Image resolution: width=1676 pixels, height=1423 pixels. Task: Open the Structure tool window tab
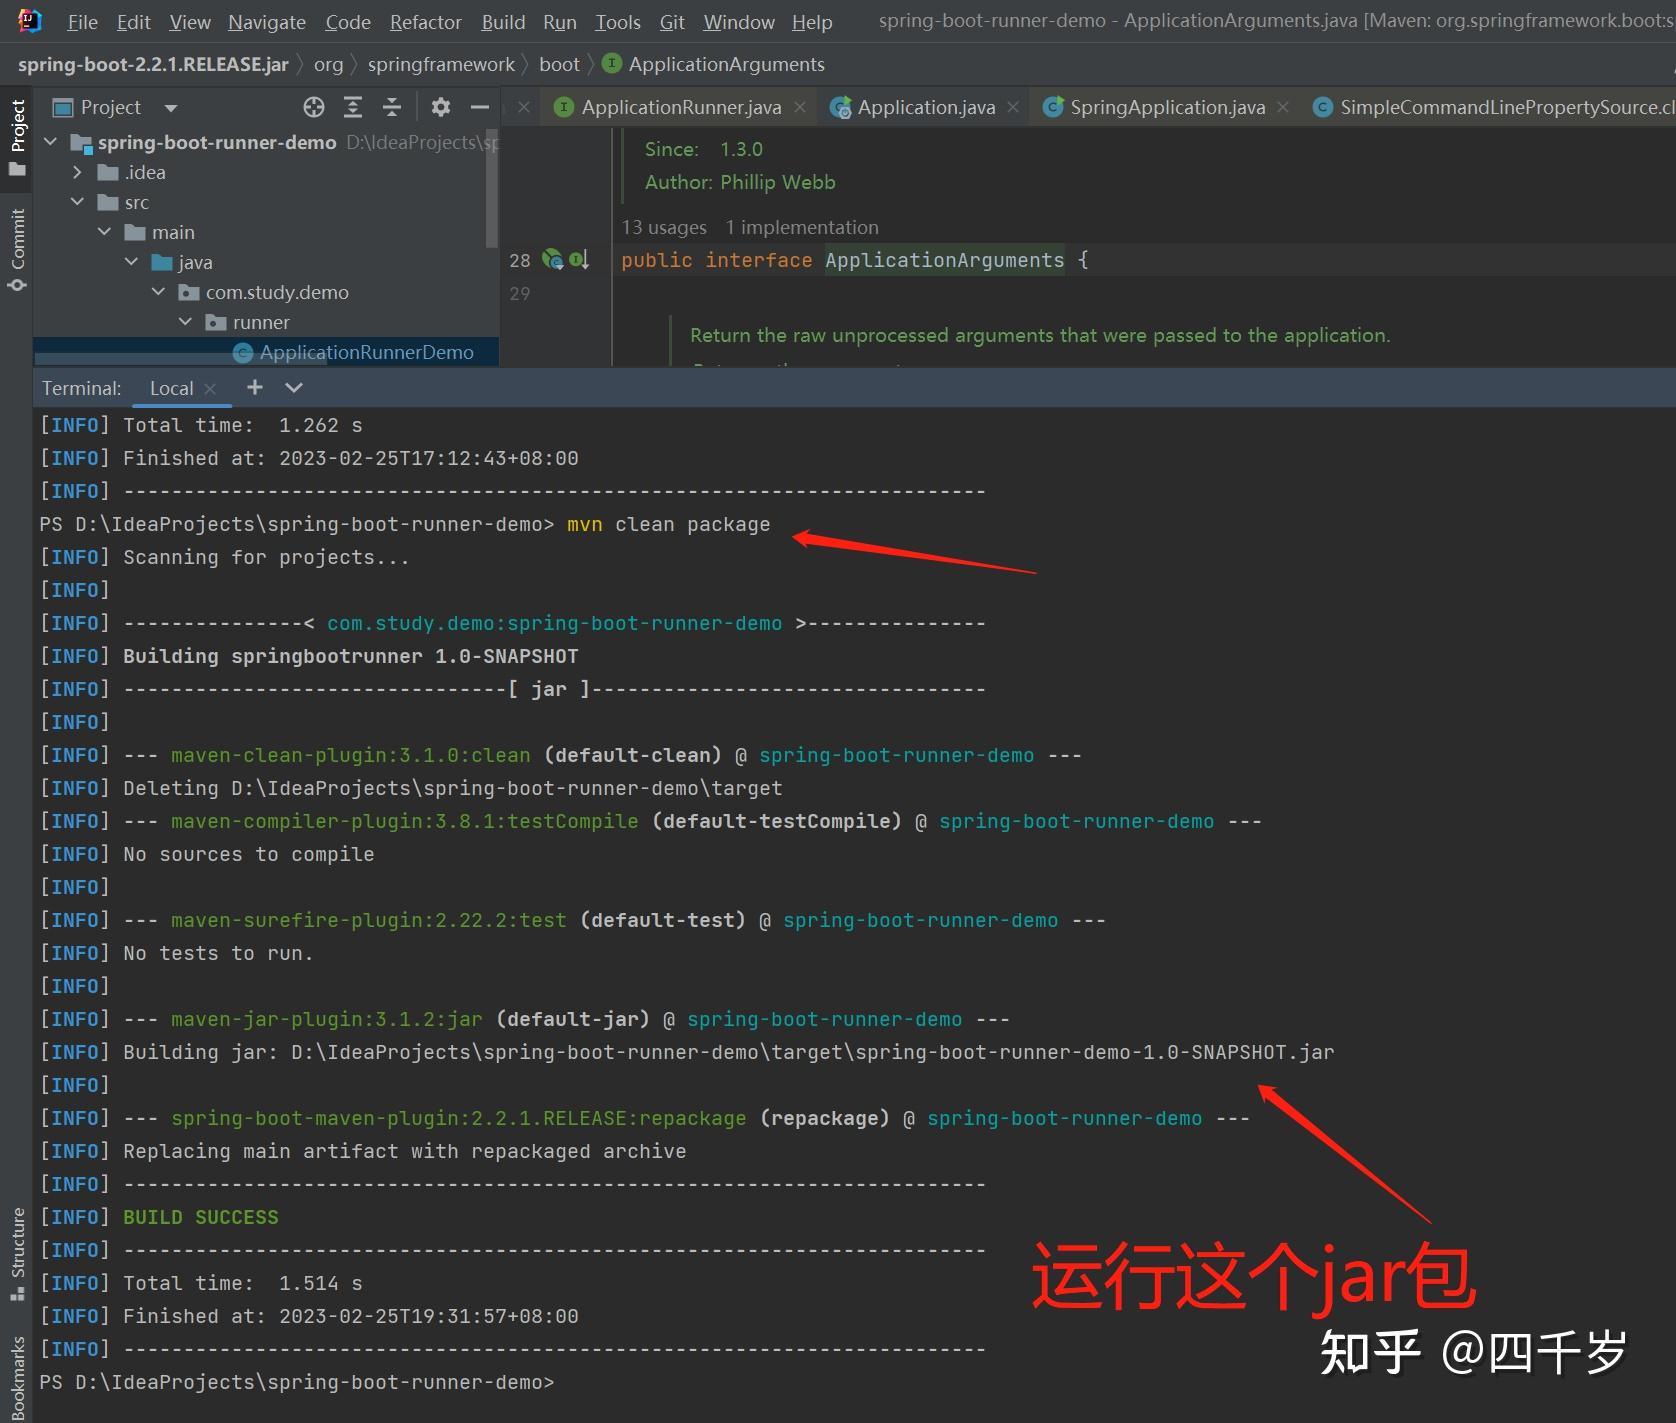coord(17,1254)
